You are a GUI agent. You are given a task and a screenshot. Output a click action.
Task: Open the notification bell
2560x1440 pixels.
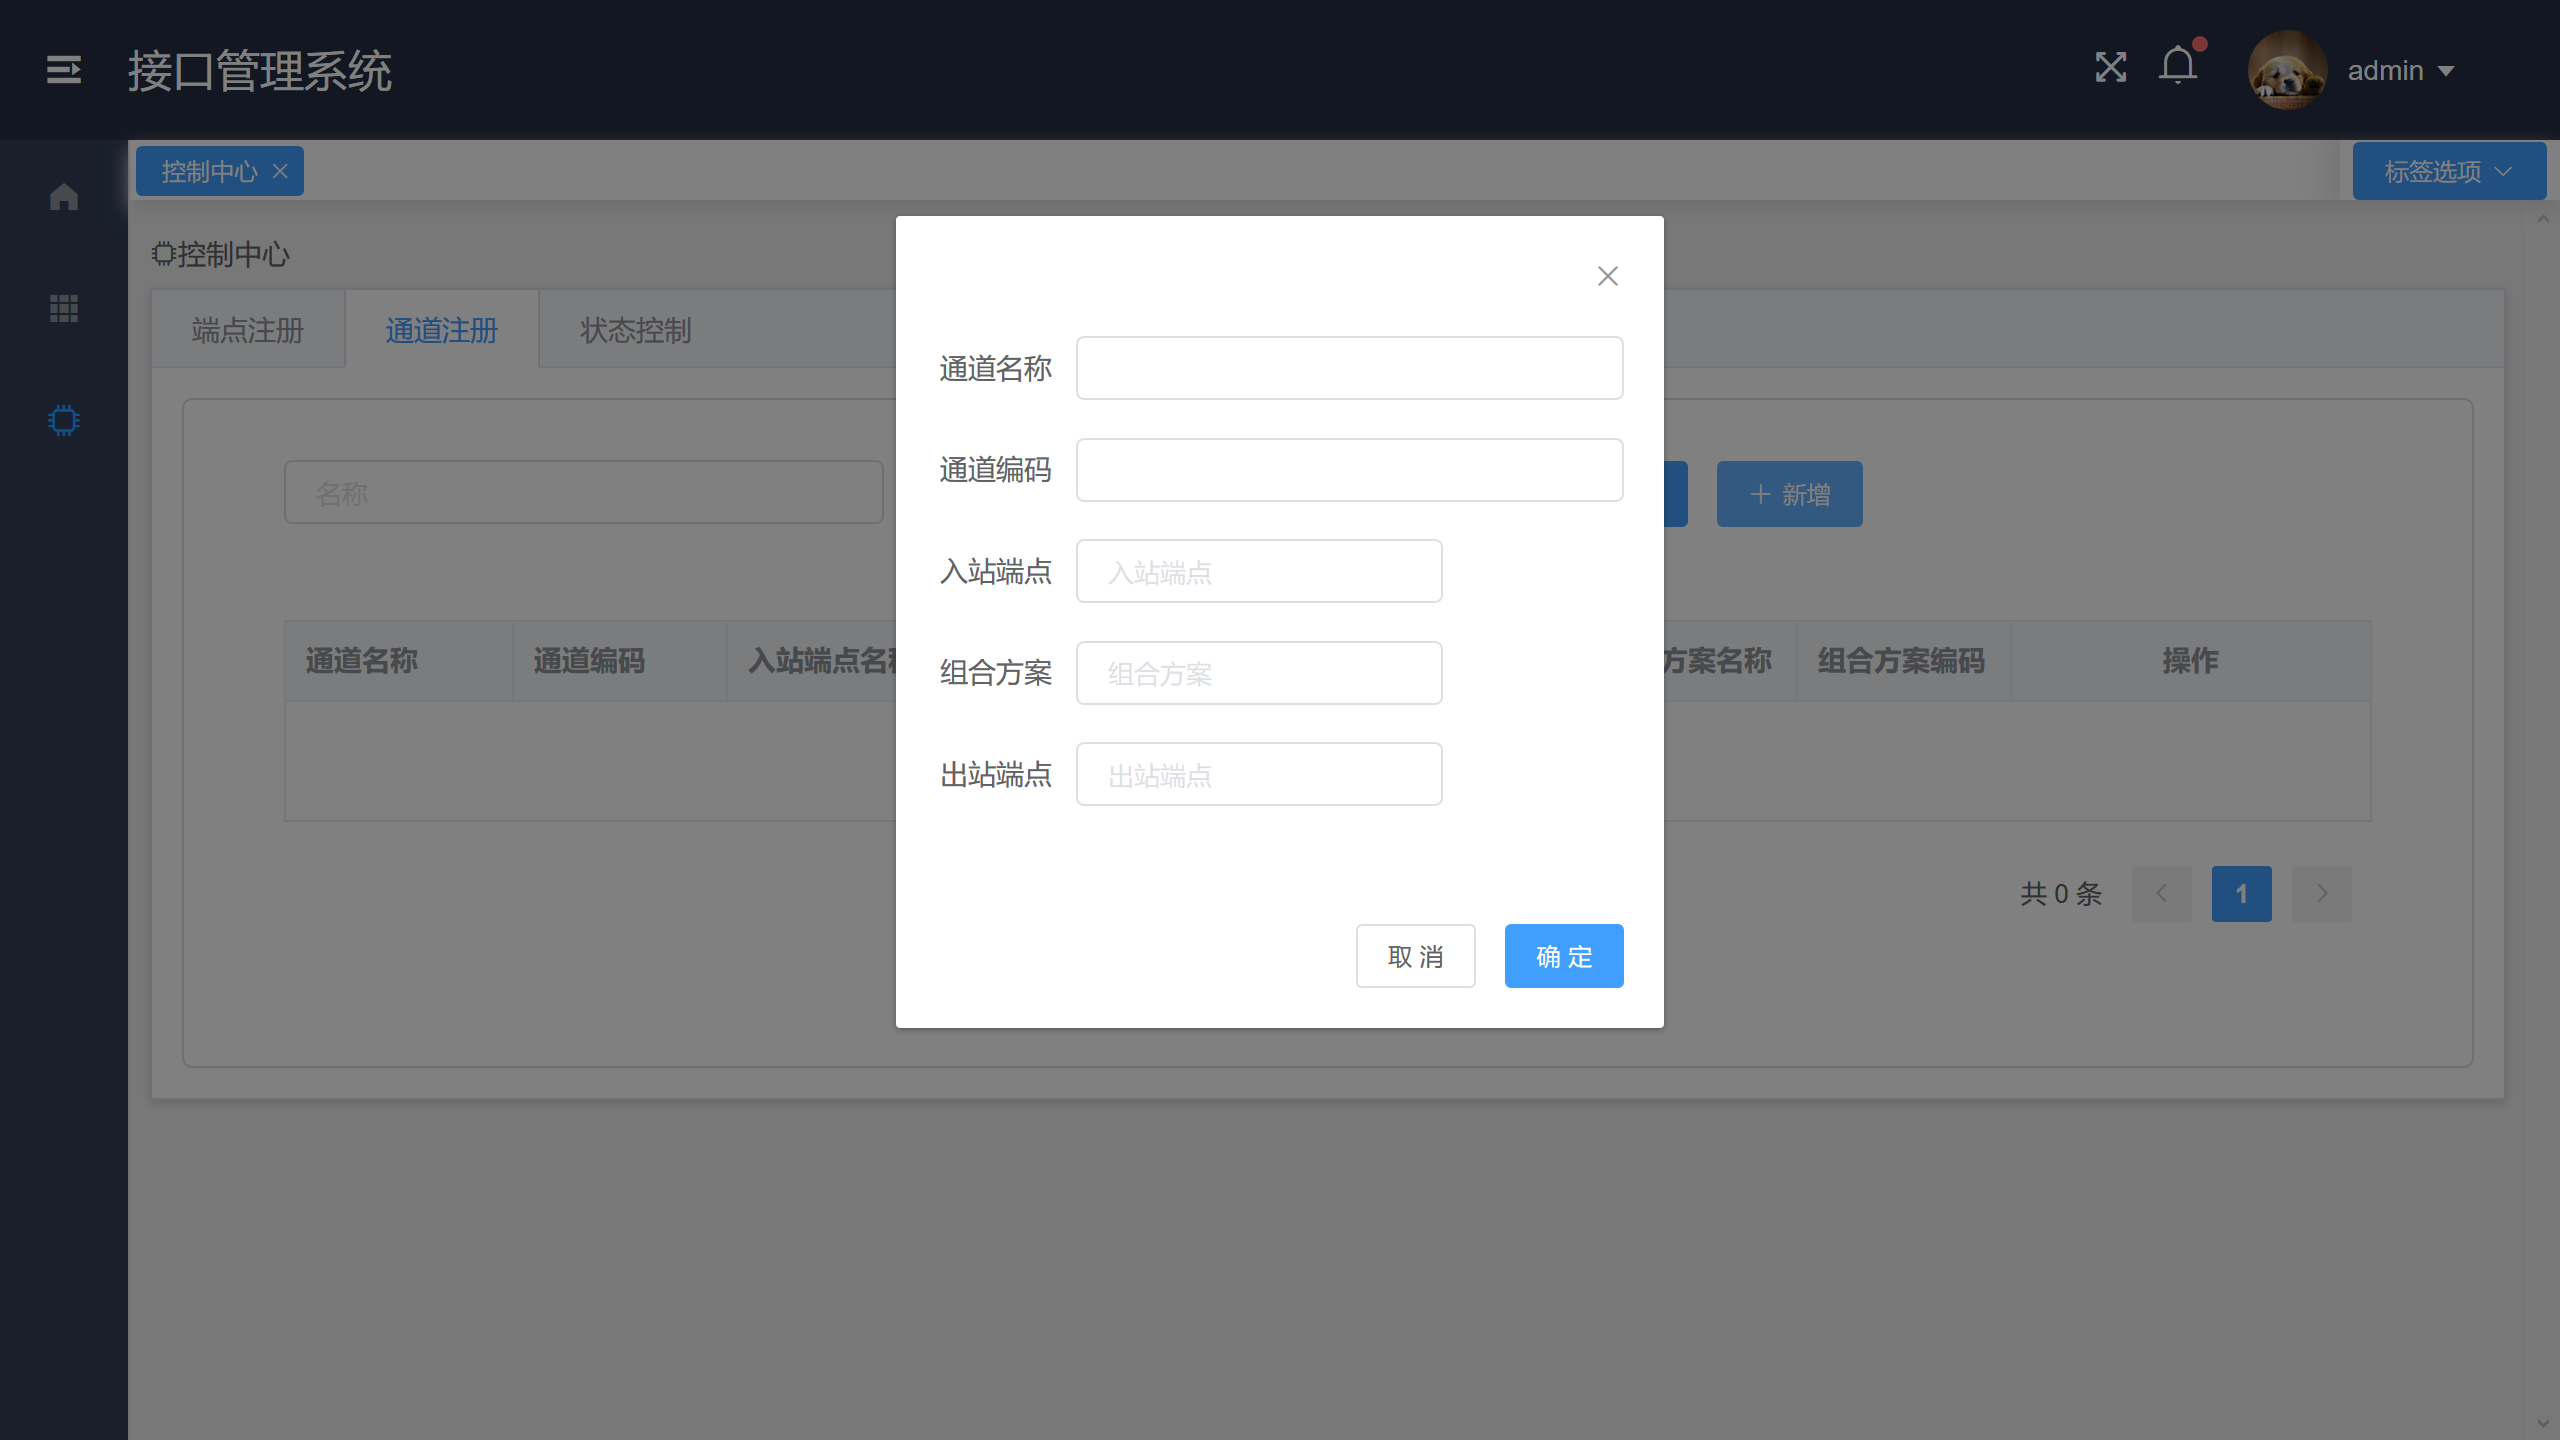tap(2177, 67)
